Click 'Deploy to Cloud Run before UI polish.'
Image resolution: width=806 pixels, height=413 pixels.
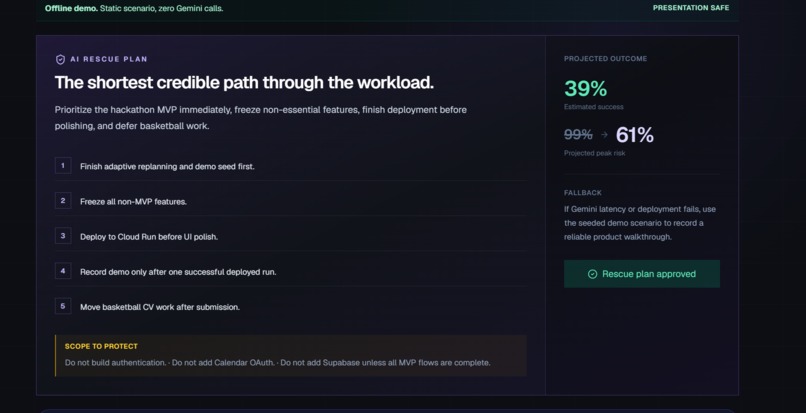(x=149, y=237)
